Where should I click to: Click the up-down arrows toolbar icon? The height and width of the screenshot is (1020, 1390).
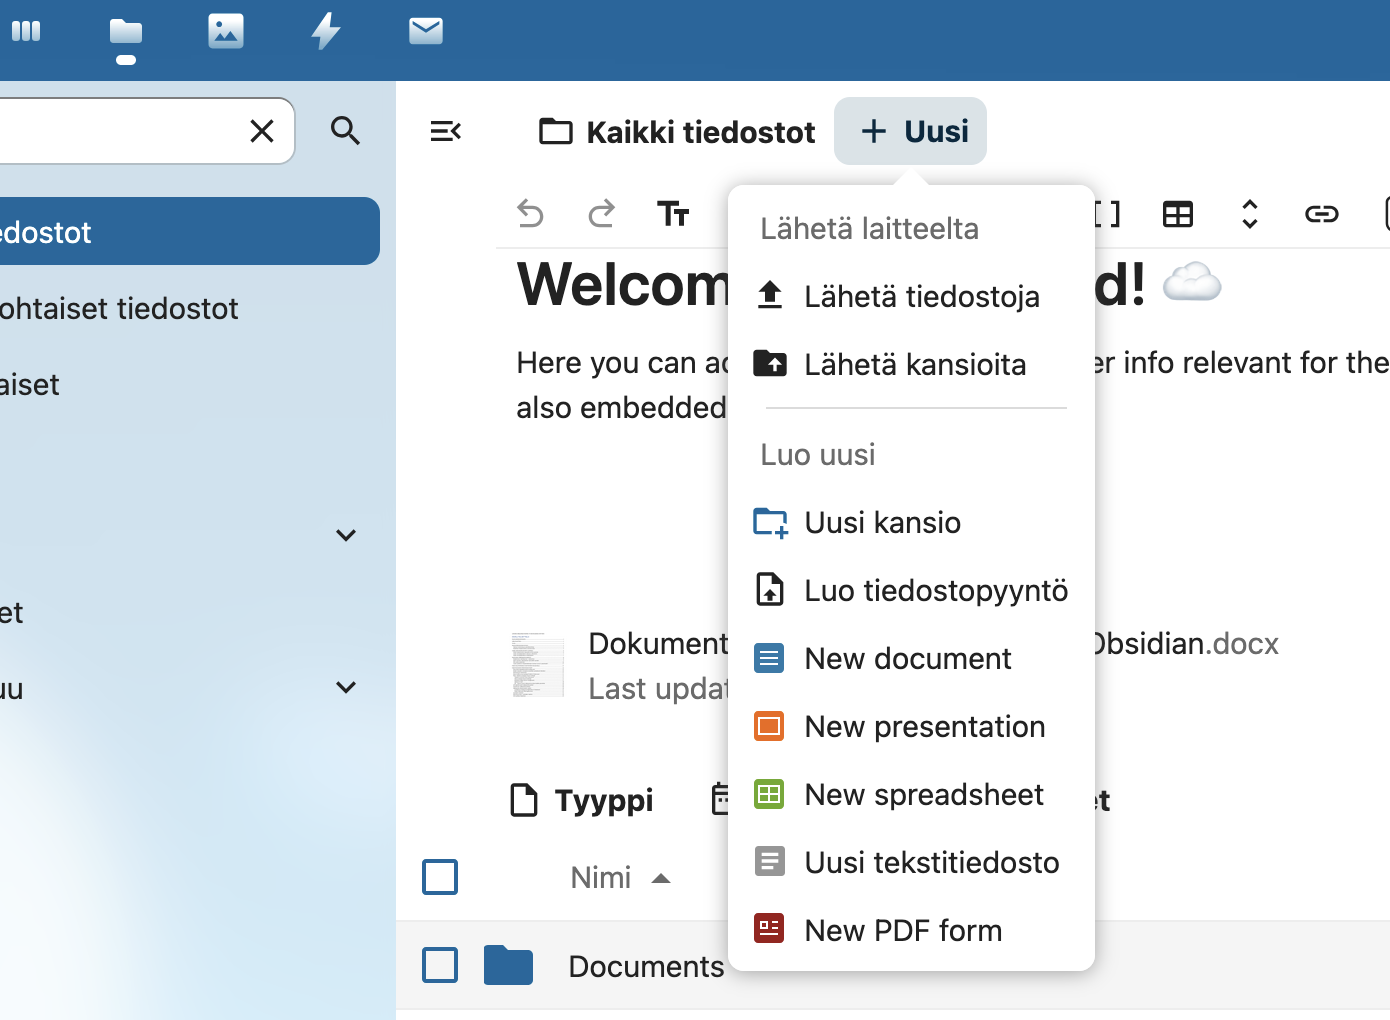(x=1250, y=214)
